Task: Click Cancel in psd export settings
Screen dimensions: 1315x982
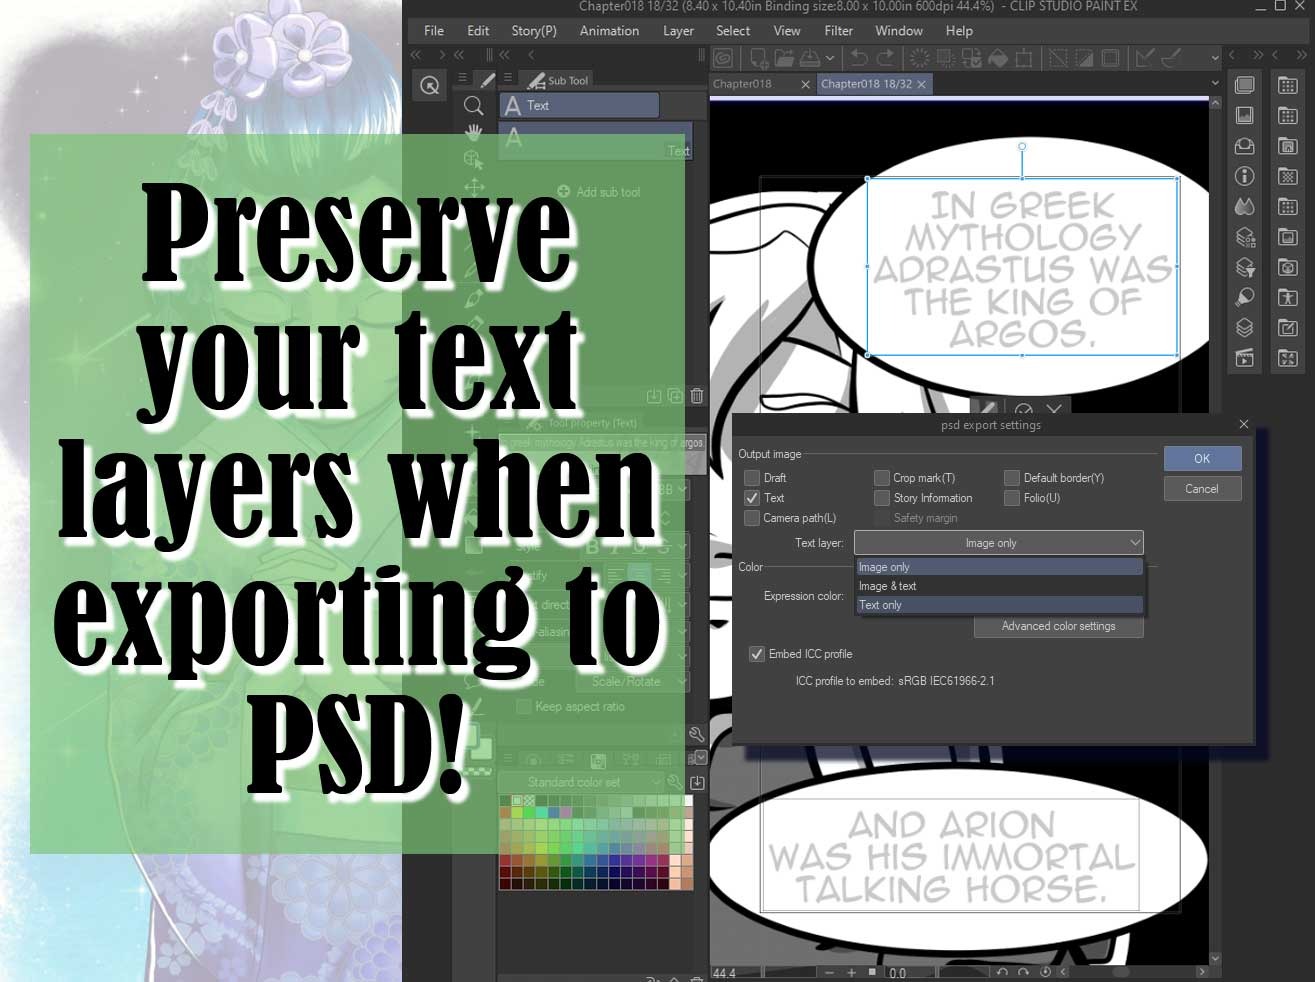Action: (x=1202, y=489)
